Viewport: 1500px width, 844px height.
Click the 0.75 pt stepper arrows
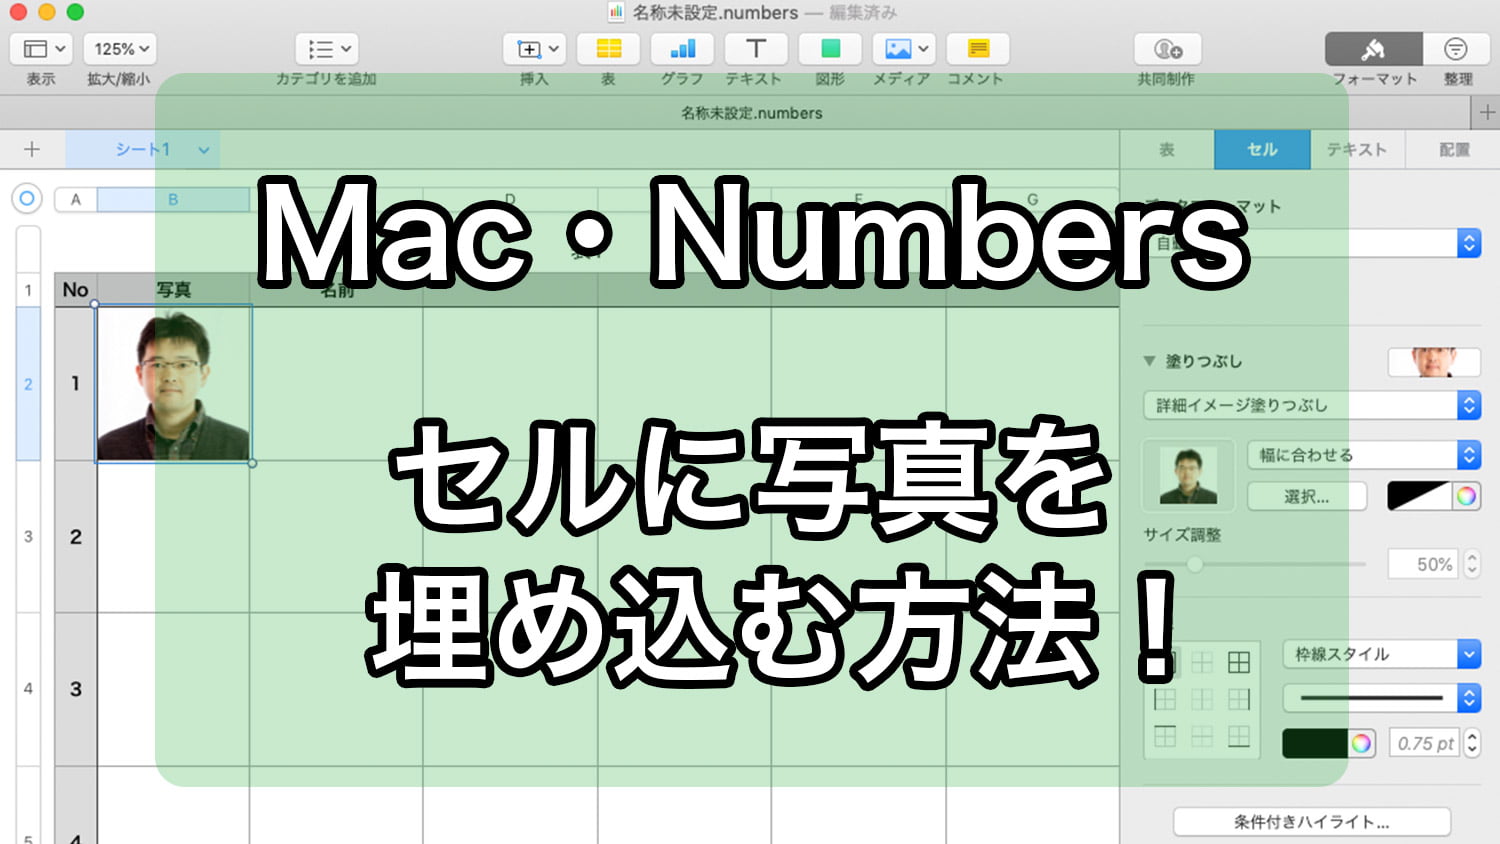[1472, 743]
